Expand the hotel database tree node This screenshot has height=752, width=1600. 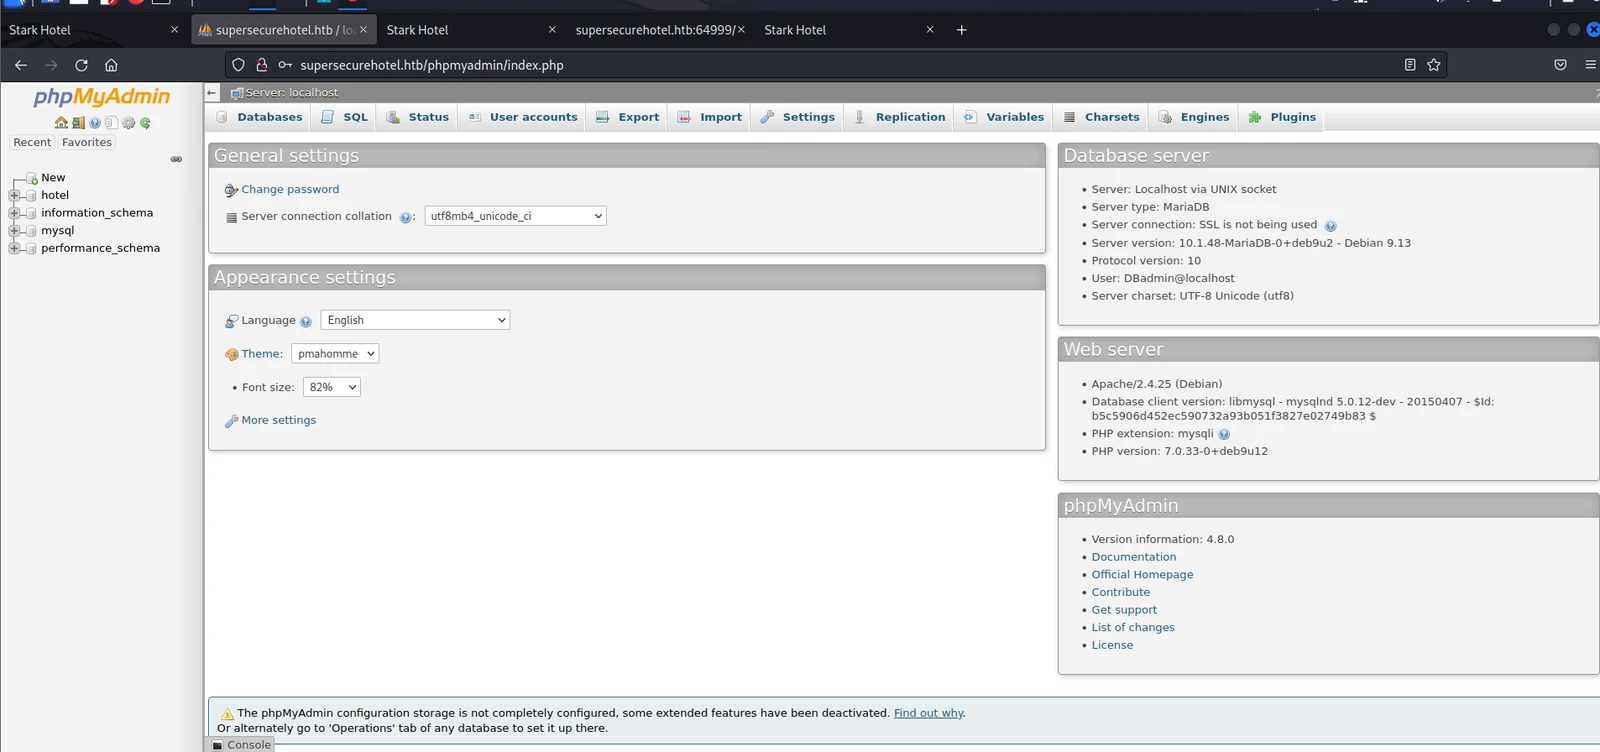[14, 196]
